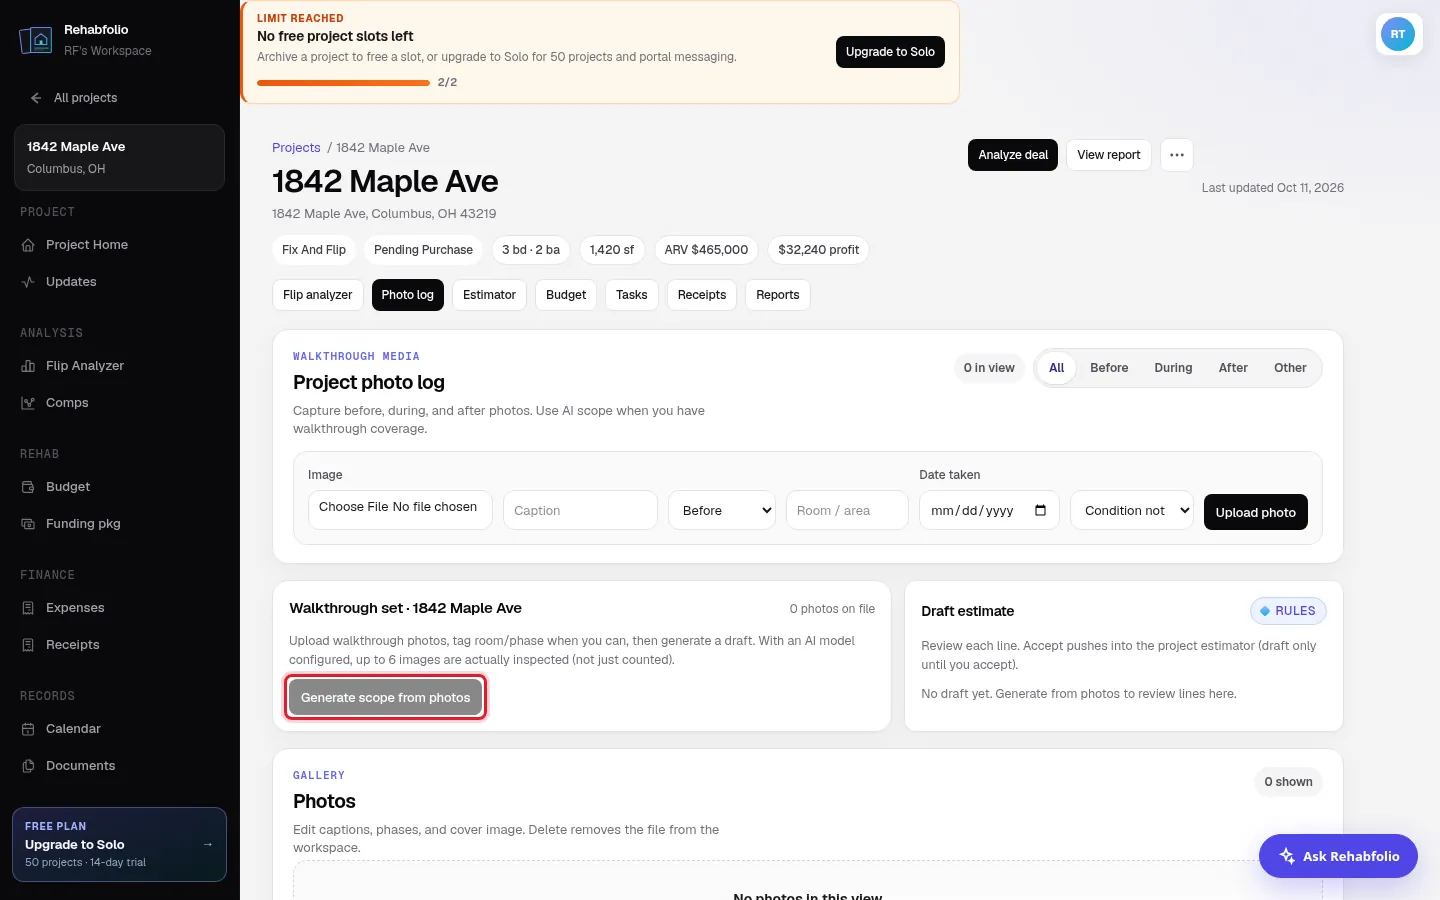The image size is (1440, 900).
Task: Filter photos to Before phase
Action: click(x=1109, y=368)
